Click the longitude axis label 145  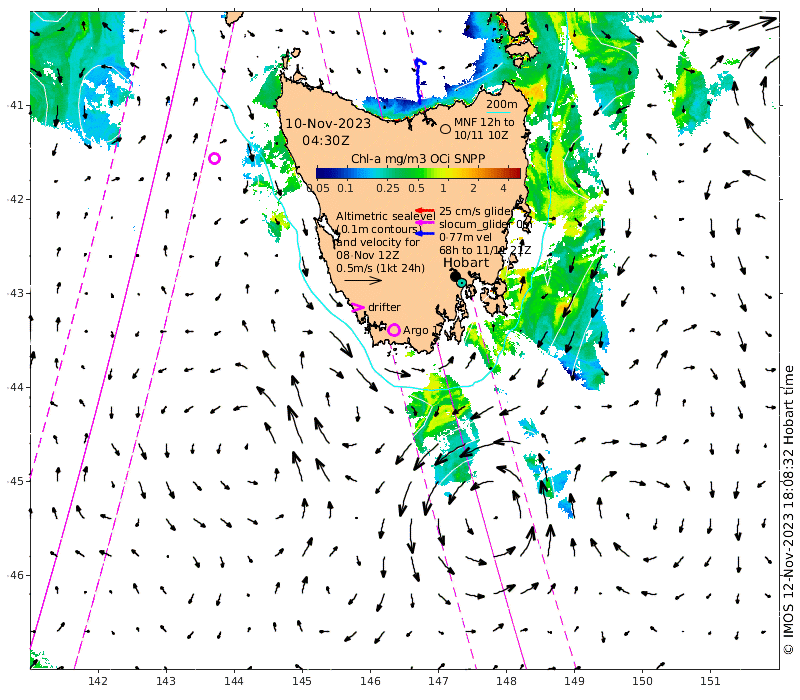click(x=302, y=681)
